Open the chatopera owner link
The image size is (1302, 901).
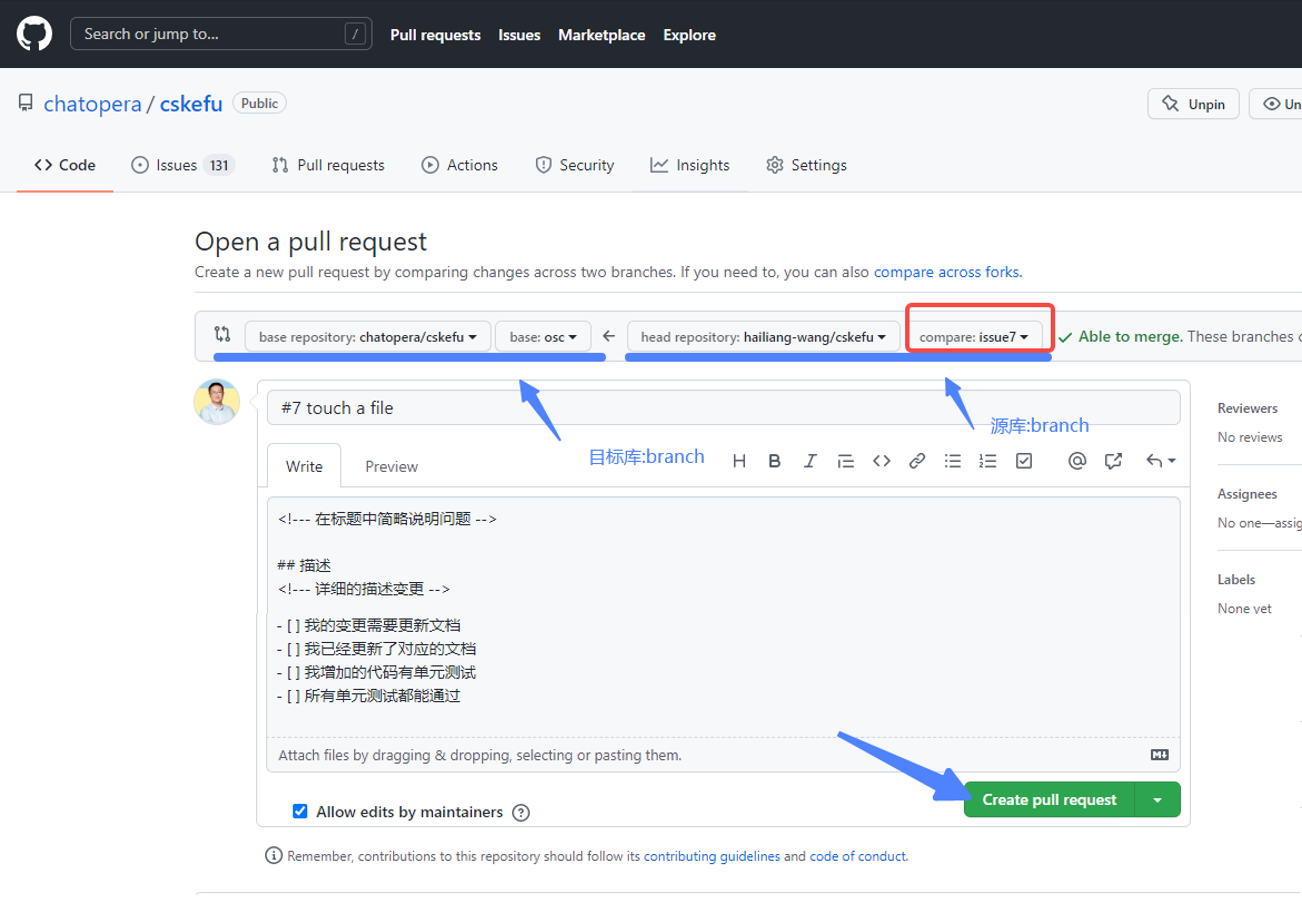click(x=93, y=103)
